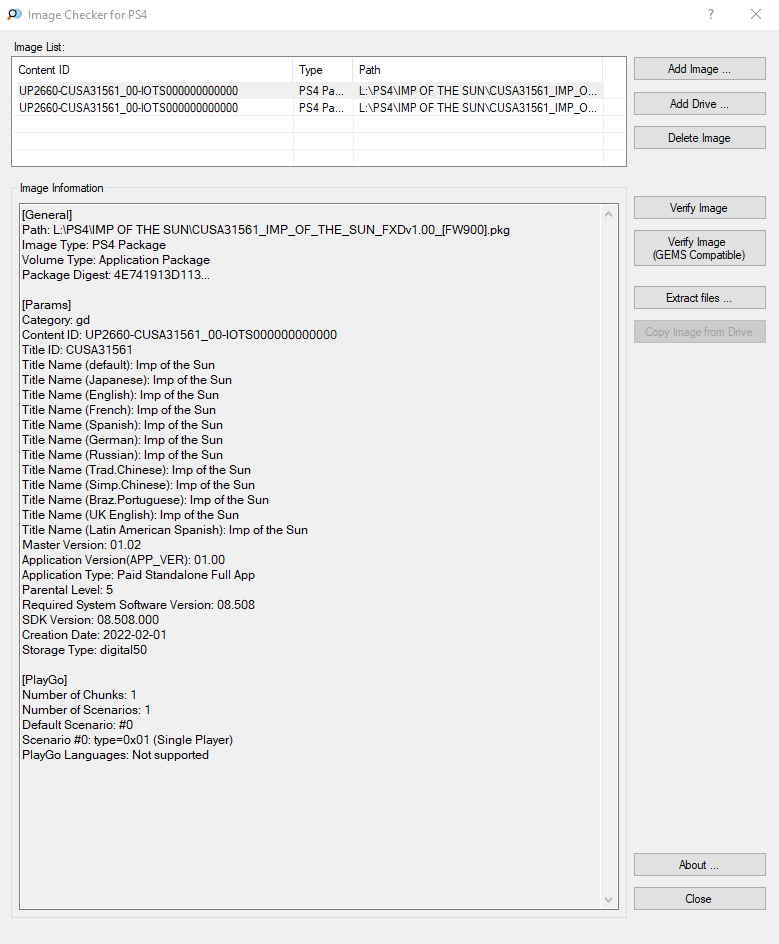Click the Default Scenario: #0 line

click(78, 725)
